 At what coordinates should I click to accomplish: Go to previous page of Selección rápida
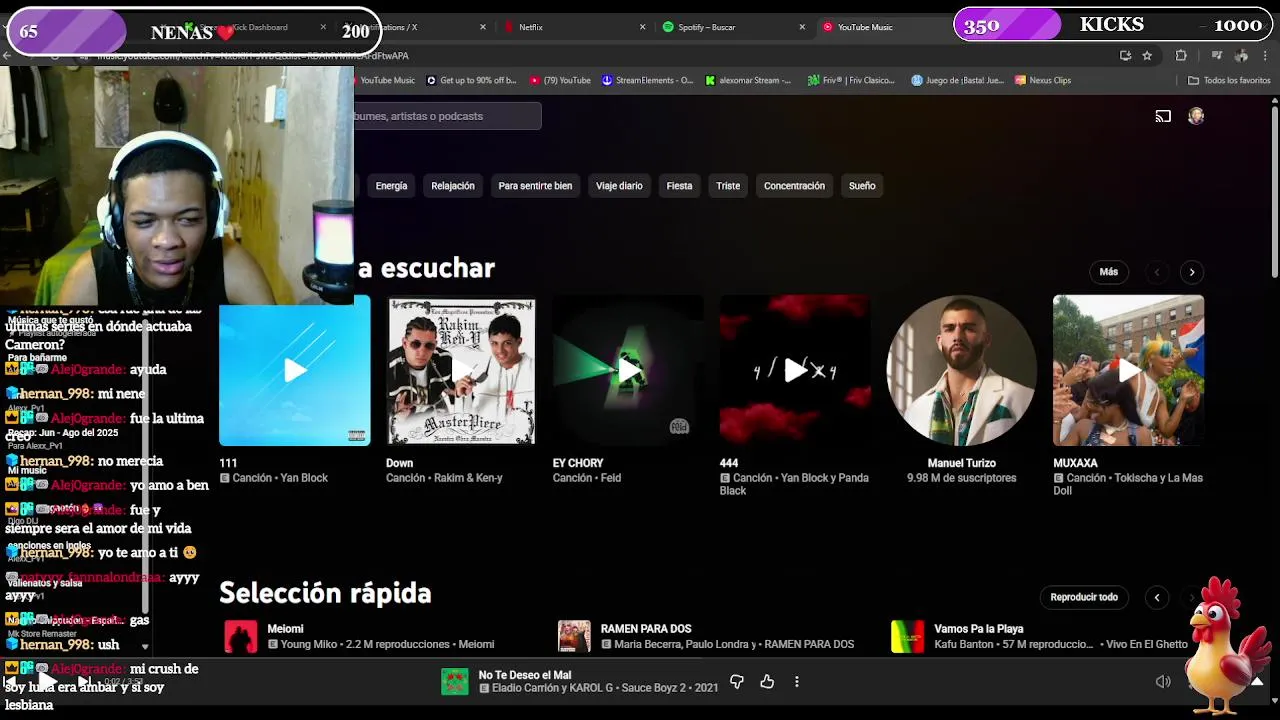point(1157,597)
